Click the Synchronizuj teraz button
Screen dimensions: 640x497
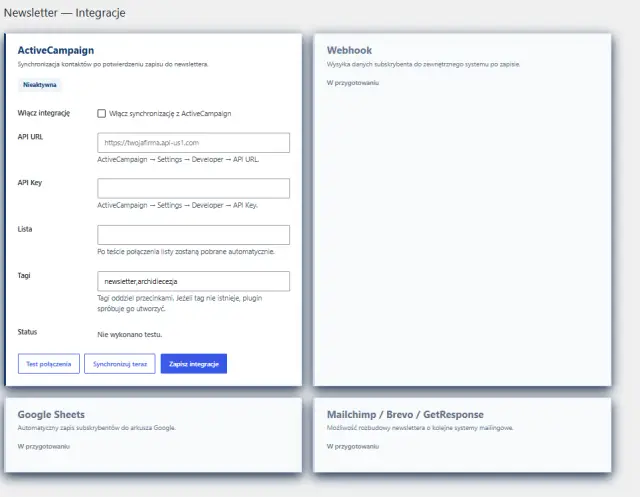(120, 364)
